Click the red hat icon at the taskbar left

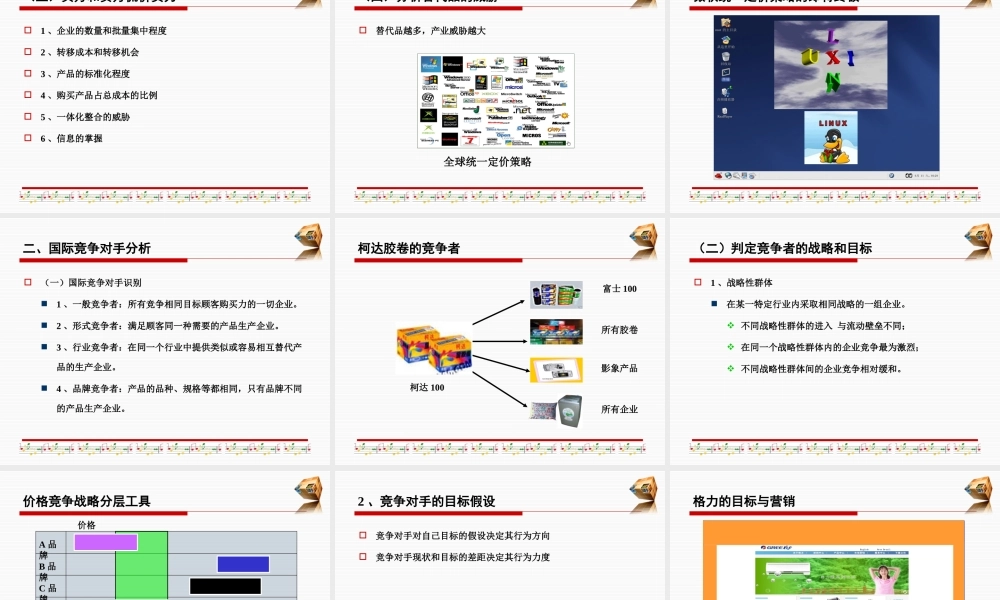point(716,175)
